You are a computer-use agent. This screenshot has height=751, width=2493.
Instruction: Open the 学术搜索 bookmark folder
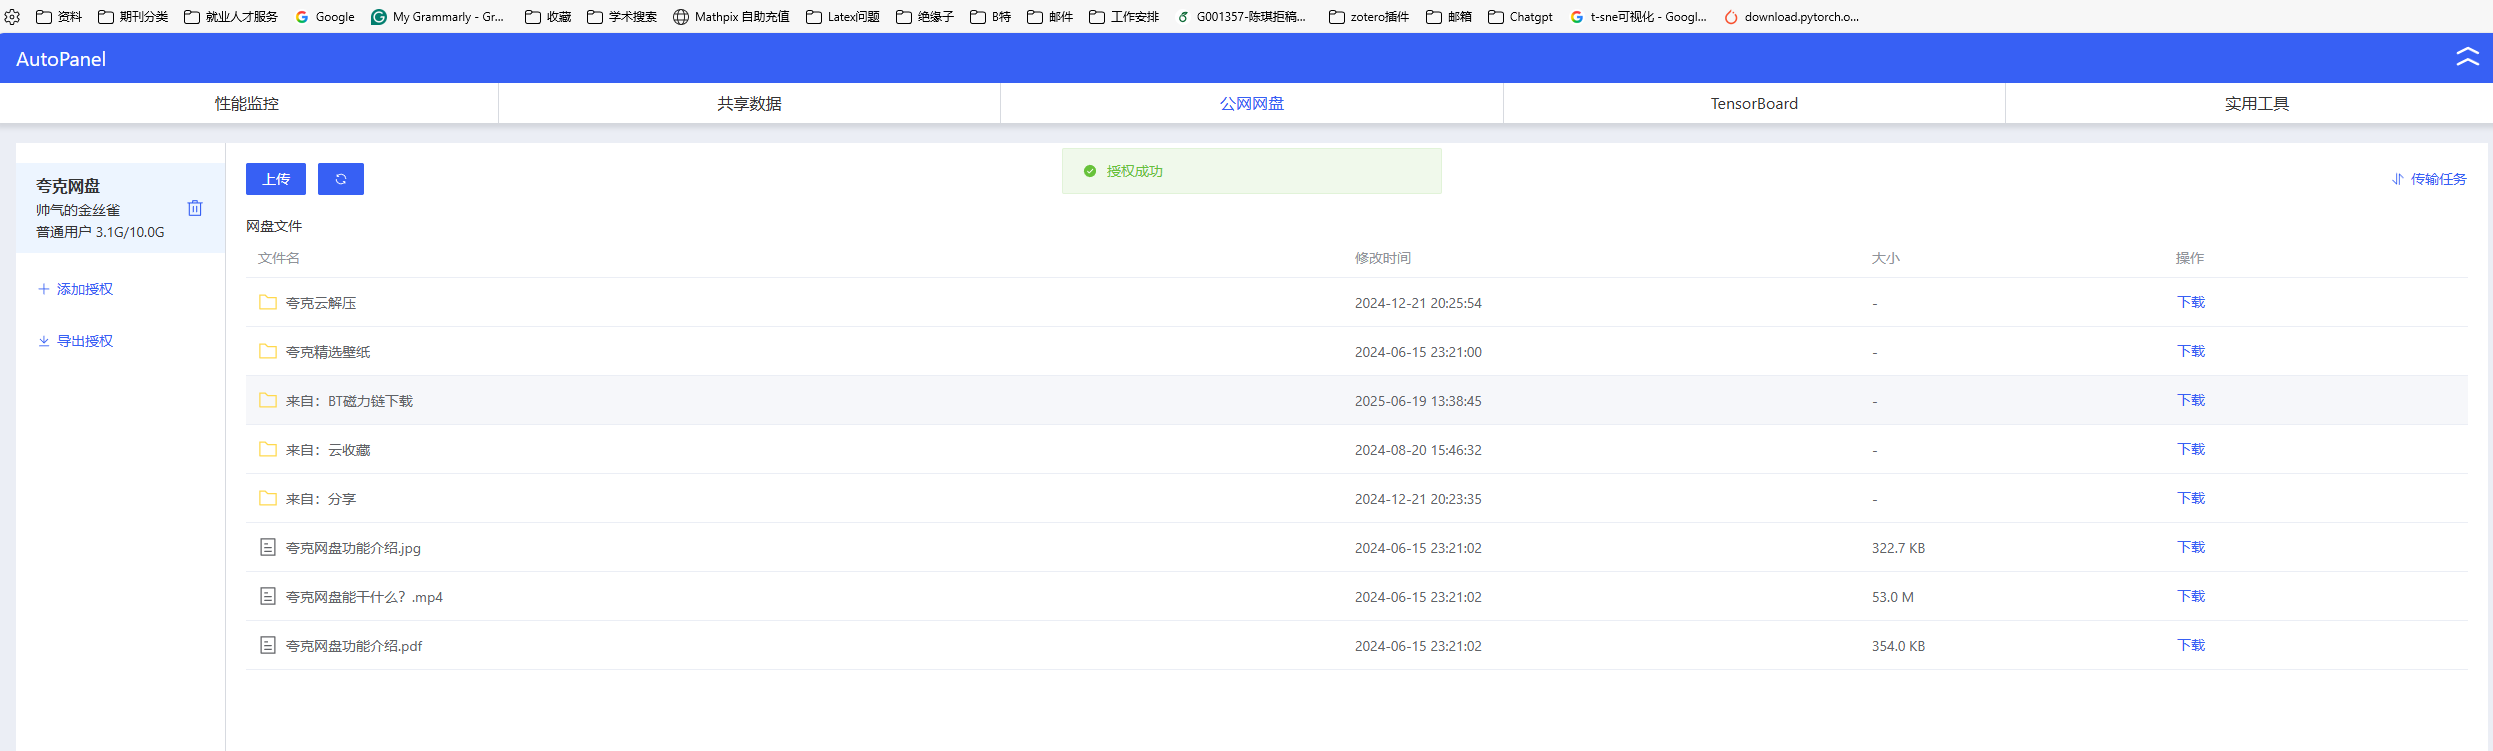click(x=622, y=16)
